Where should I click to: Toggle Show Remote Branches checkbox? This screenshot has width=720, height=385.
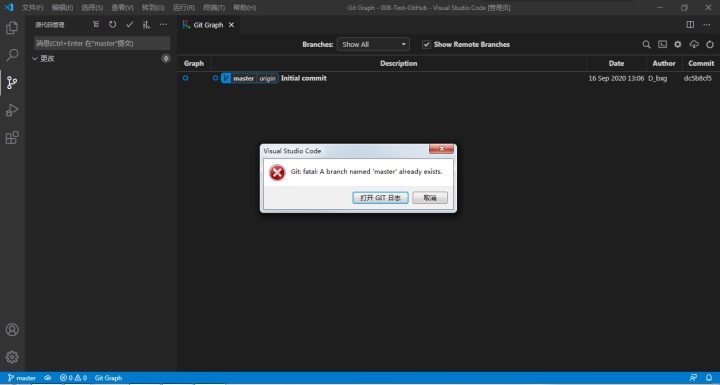click(427, 45)
